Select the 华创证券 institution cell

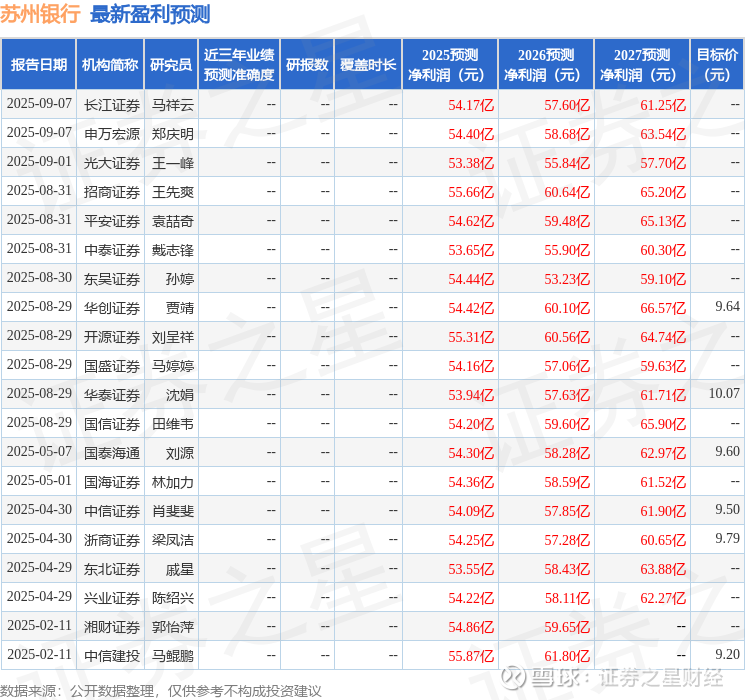tap(112, 308)
